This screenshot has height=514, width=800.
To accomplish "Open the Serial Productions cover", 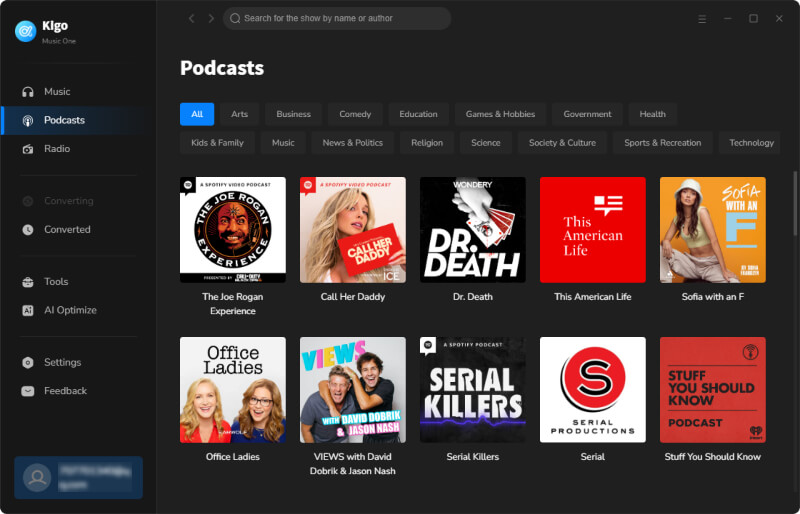I will (x=592, y=390).
